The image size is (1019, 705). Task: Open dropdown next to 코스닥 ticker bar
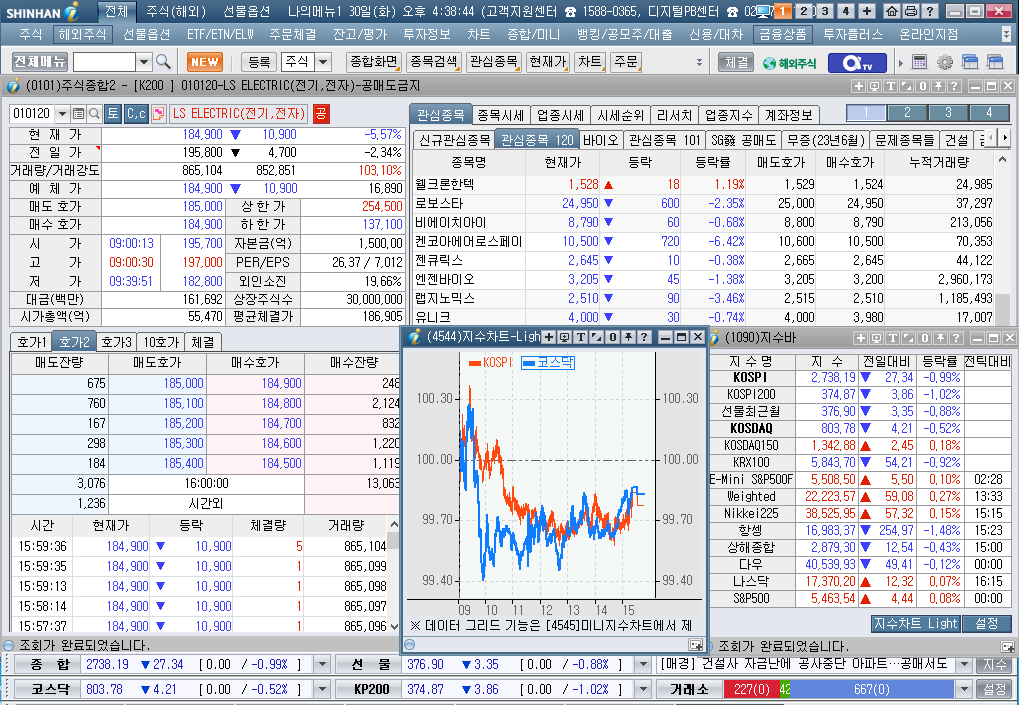(322, 689)
